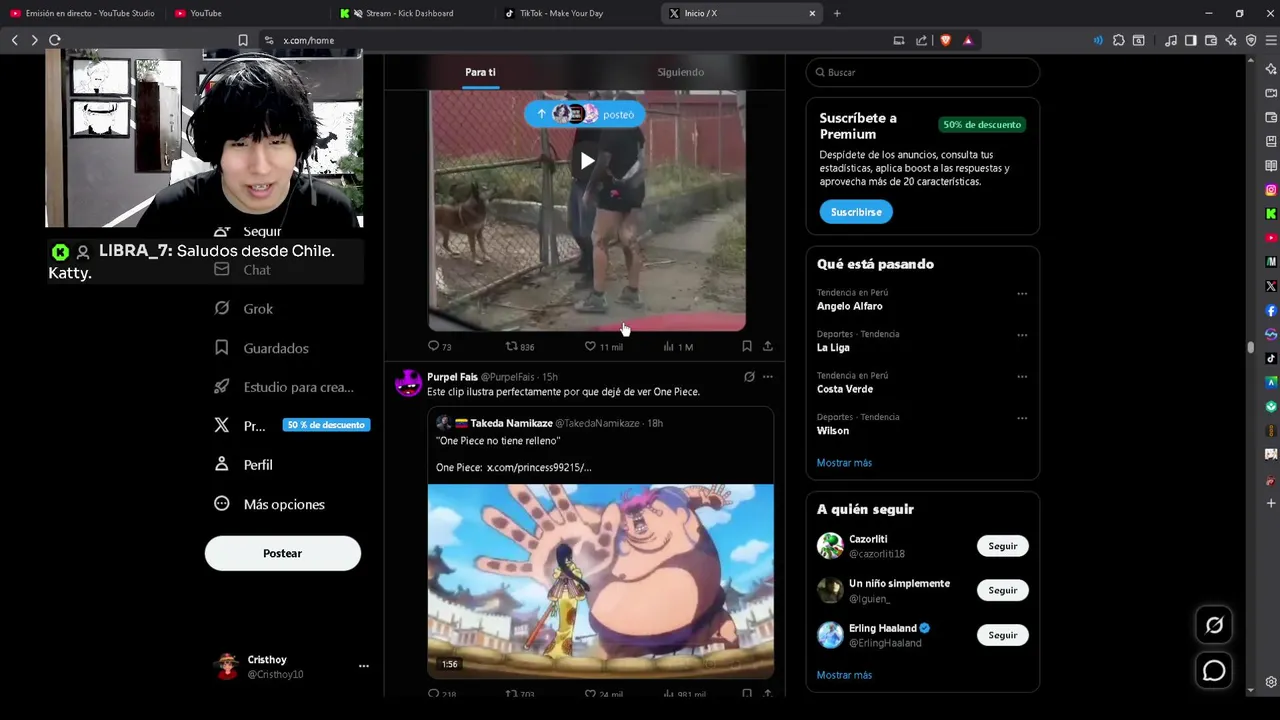Open Más opciones in the sidebar

coord(269,504)
